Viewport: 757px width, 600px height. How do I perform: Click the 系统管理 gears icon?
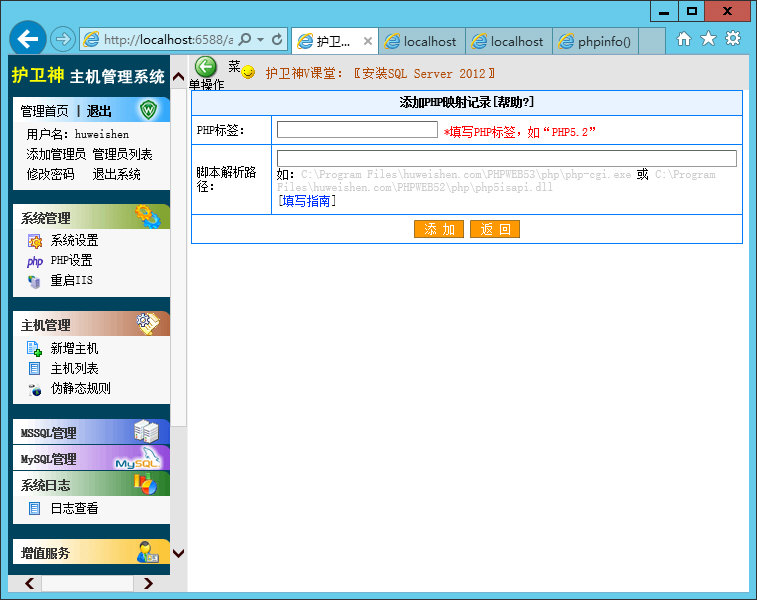[x=148, y=216]
